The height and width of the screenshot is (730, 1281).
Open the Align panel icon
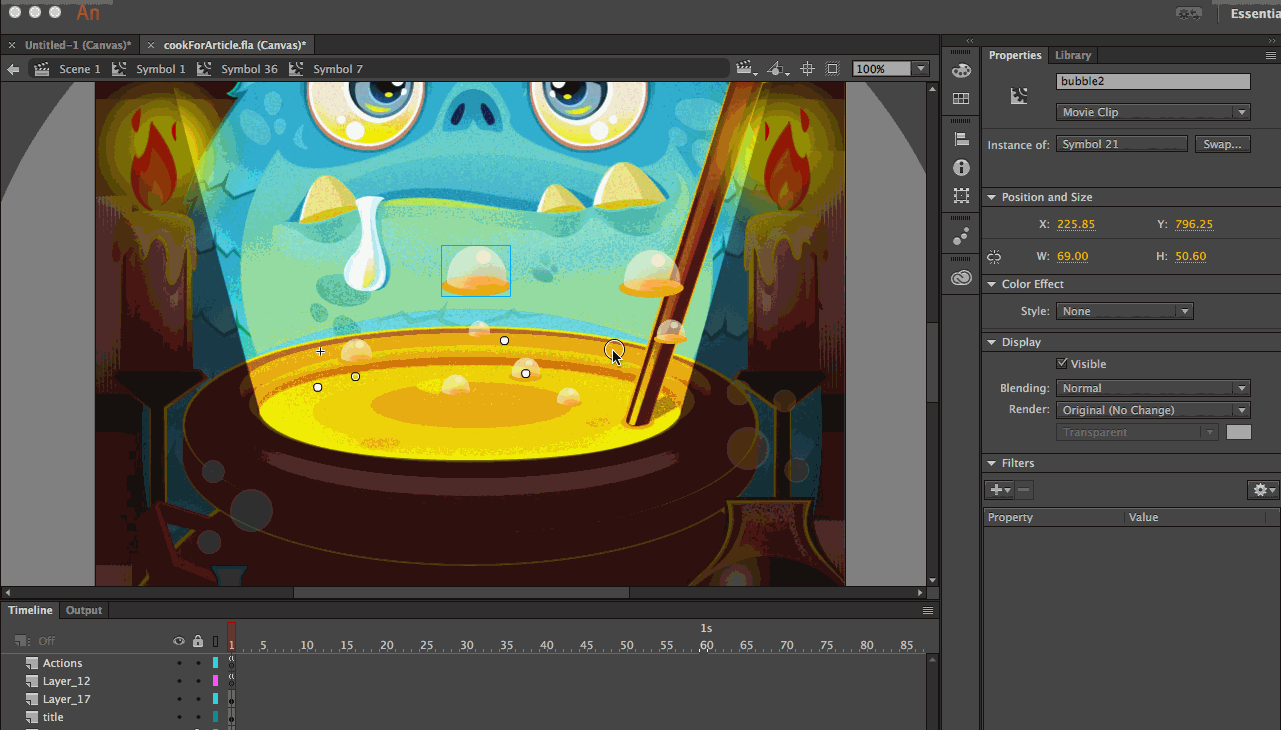tap(961, 140)
